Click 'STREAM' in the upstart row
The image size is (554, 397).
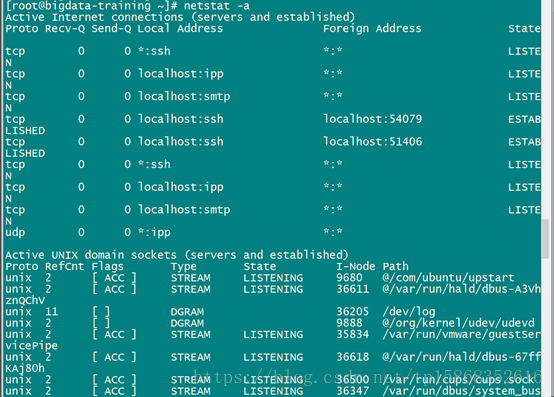190,278
